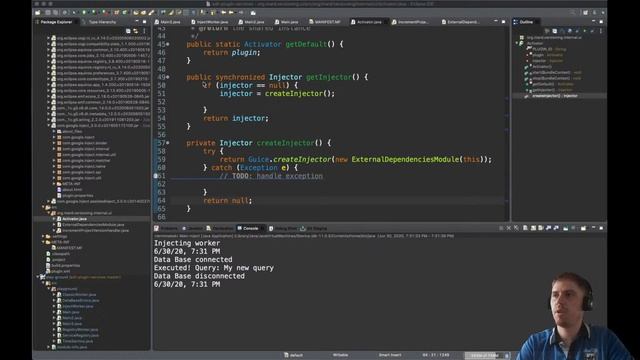Switch to the Declaration tab
Screen dimensions: 640x360
pos(220,229)
